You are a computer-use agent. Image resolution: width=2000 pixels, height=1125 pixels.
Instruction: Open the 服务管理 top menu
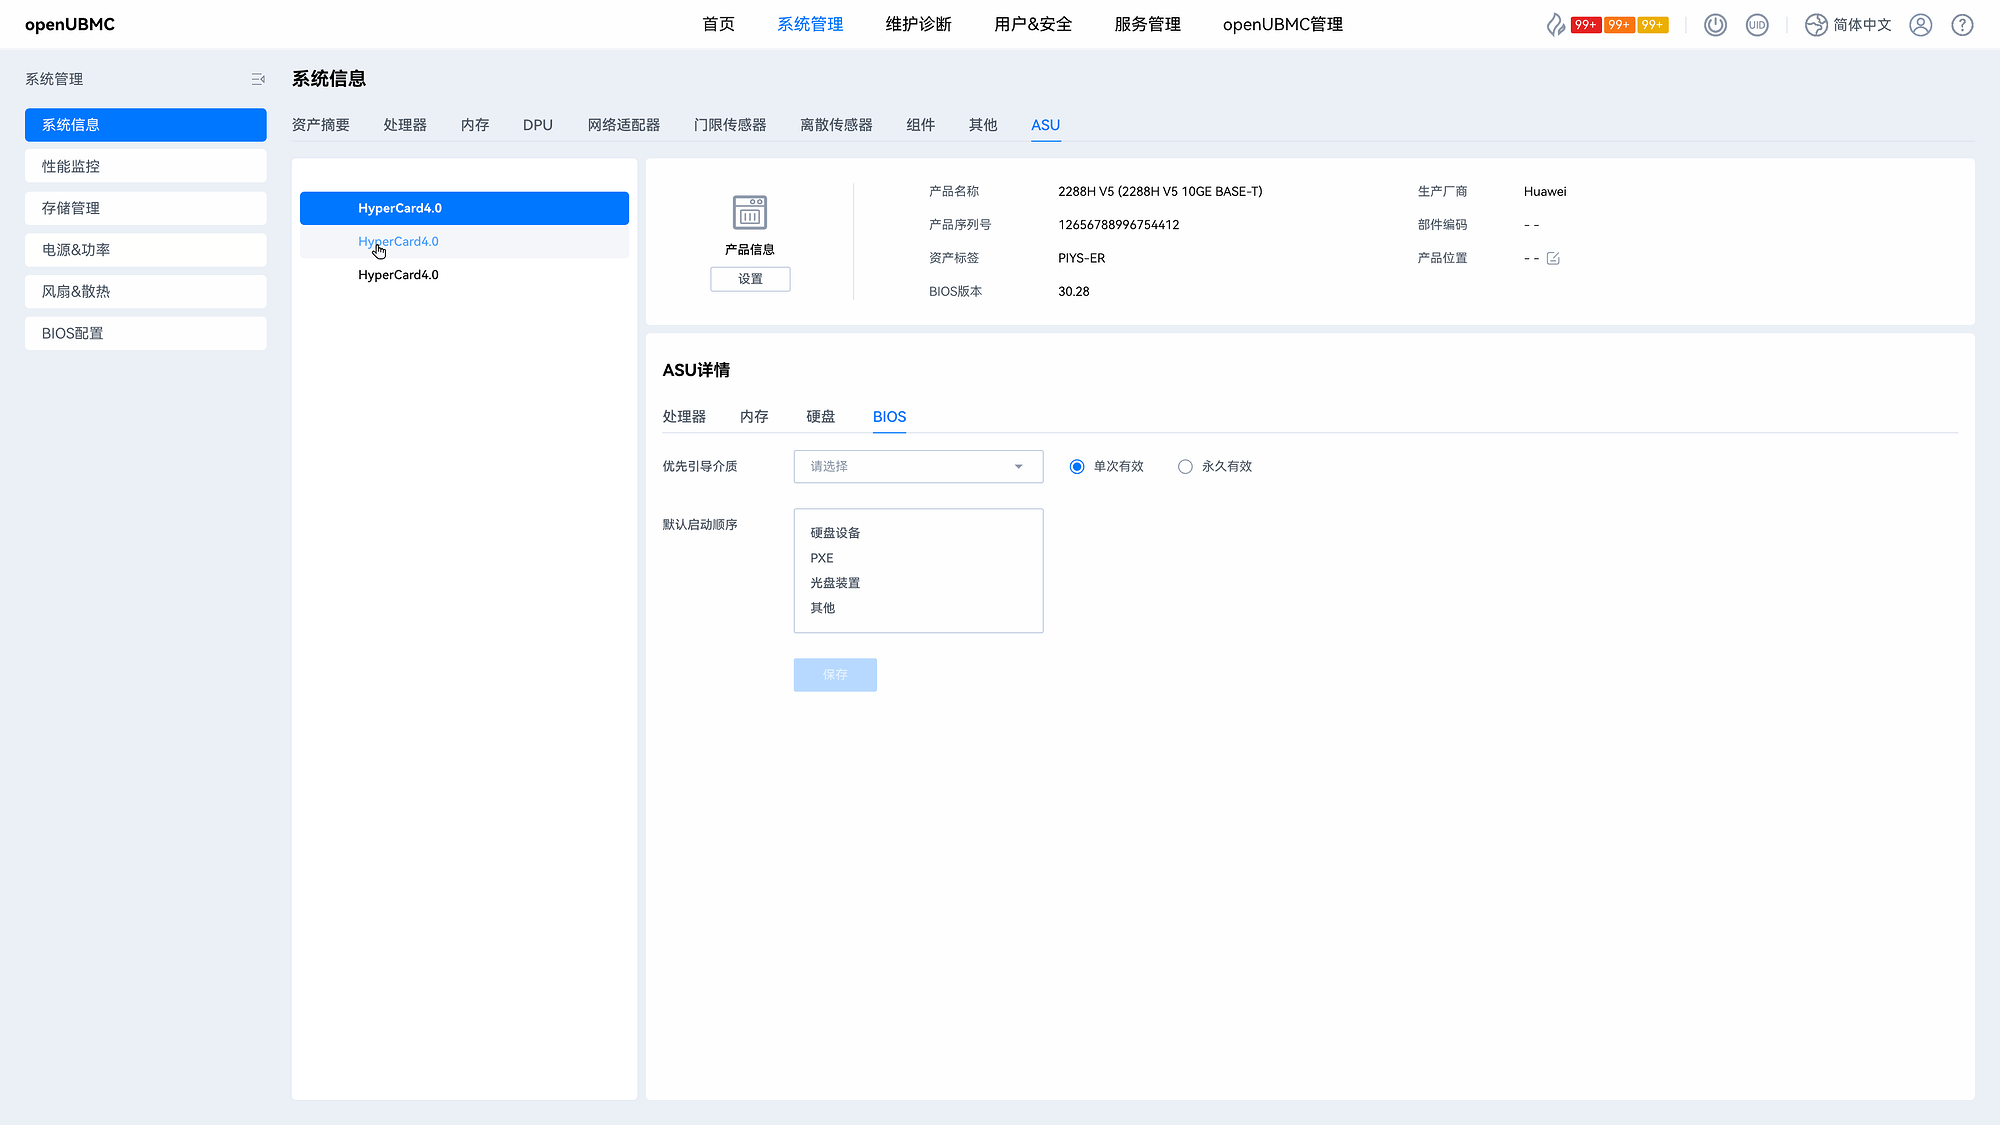coord(1147,25)
